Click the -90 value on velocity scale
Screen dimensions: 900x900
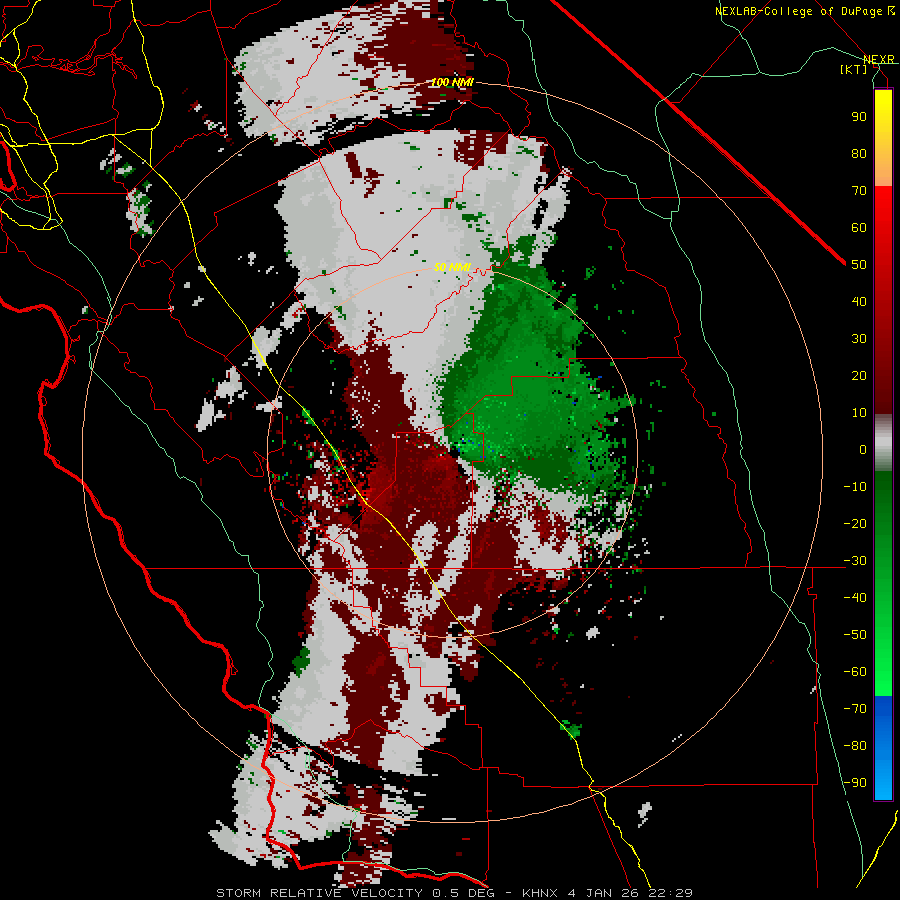coord(855,783)
